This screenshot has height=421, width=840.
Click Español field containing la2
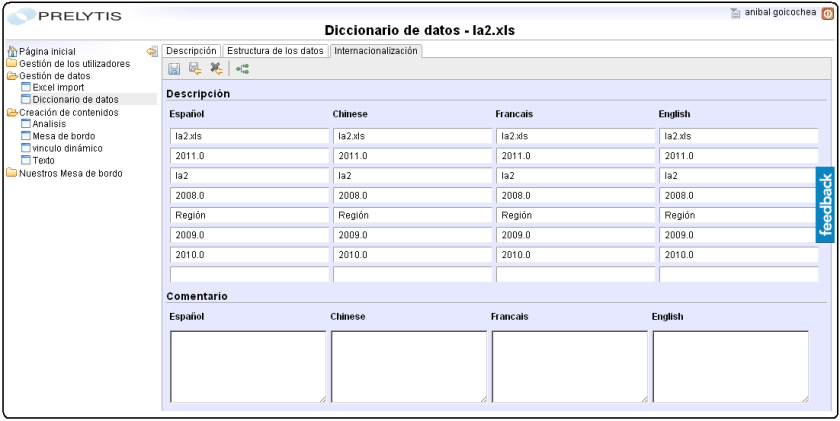(249, 176)
